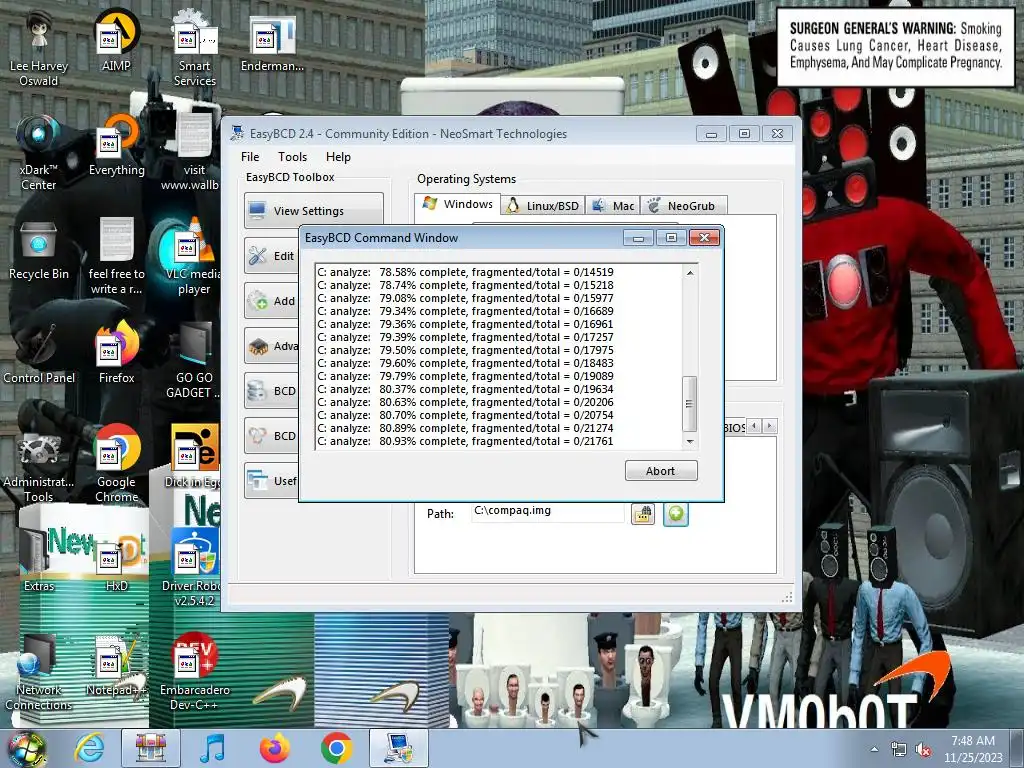This screenshot has width=1024, height=768.
Task: Open the Recycle Bin icon
Action: (39, 250)
